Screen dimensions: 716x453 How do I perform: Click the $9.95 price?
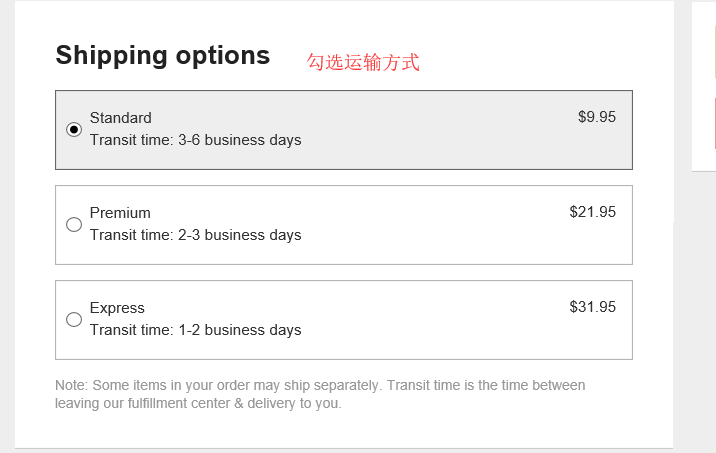597,117
